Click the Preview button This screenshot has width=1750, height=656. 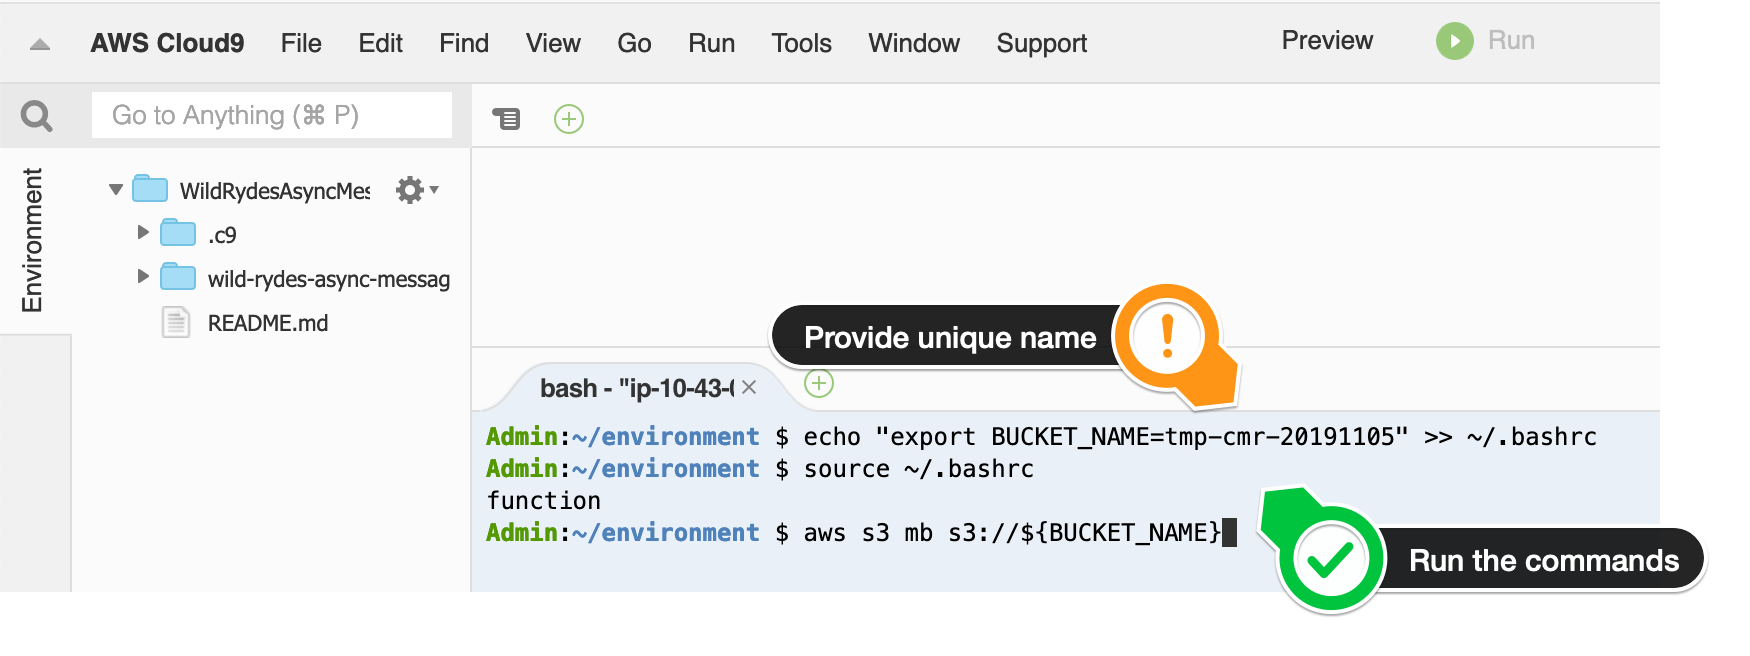click(1327, 41)
